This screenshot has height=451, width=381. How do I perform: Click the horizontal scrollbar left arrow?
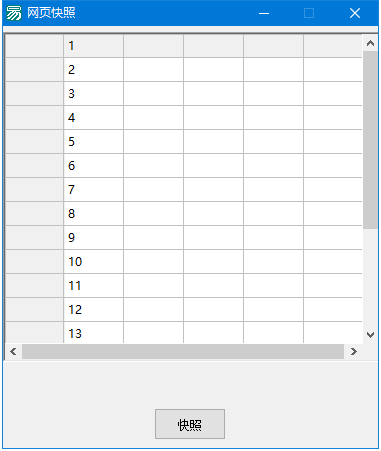pyautogui.click(x=13, y=351)
